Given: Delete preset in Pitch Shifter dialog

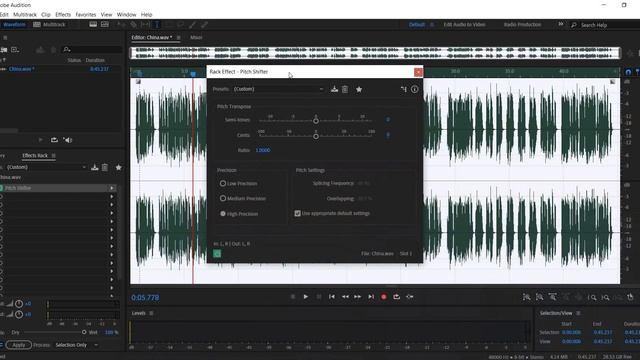Looking at the screenshot, I should click(x=345, y=89).
